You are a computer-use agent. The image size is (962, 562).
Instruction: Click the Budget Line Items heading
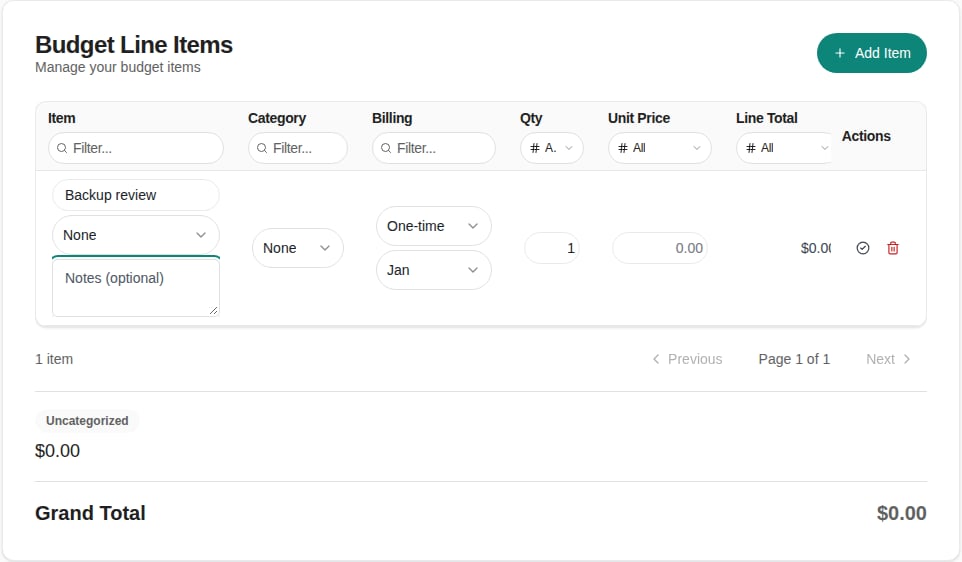pyautogui.click(x=134, y=45)
